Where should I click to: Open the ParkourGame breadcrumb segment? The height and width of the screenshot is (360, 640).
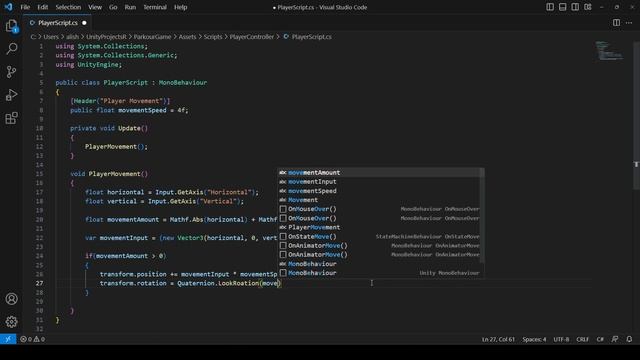152,37
